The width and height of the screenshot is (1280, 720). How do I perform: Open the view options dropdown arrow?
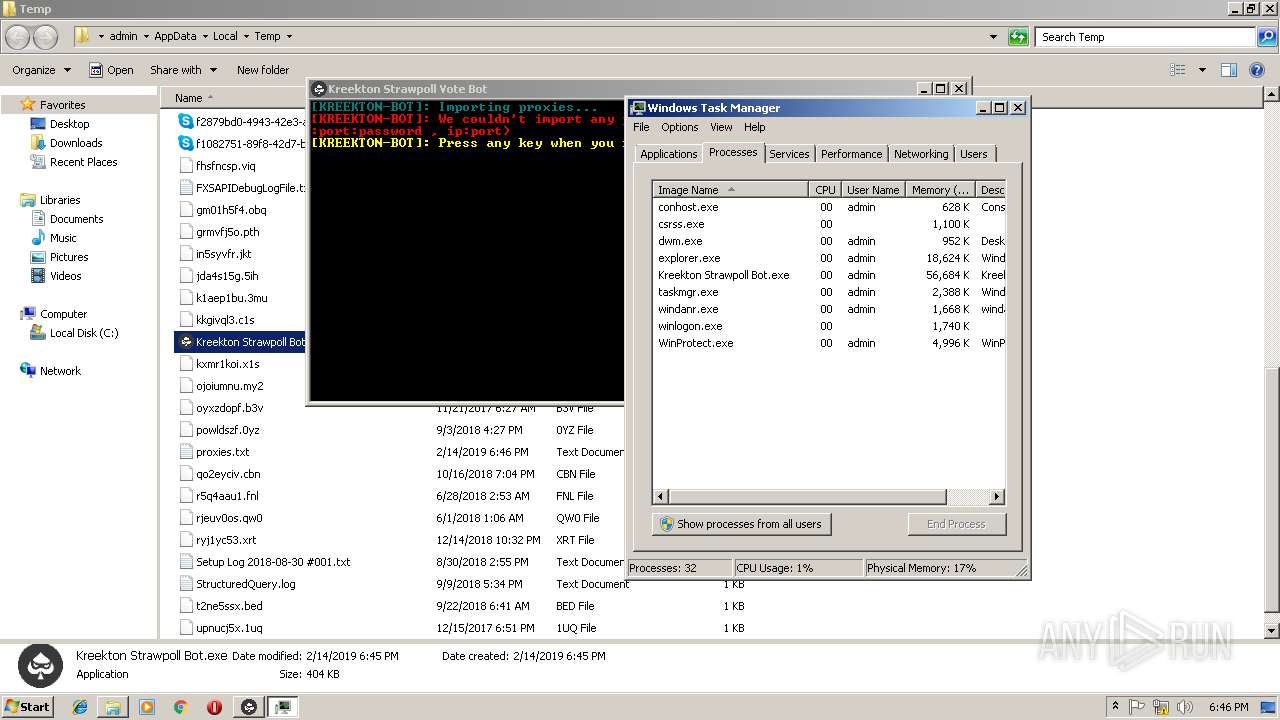click(1202, 70)
